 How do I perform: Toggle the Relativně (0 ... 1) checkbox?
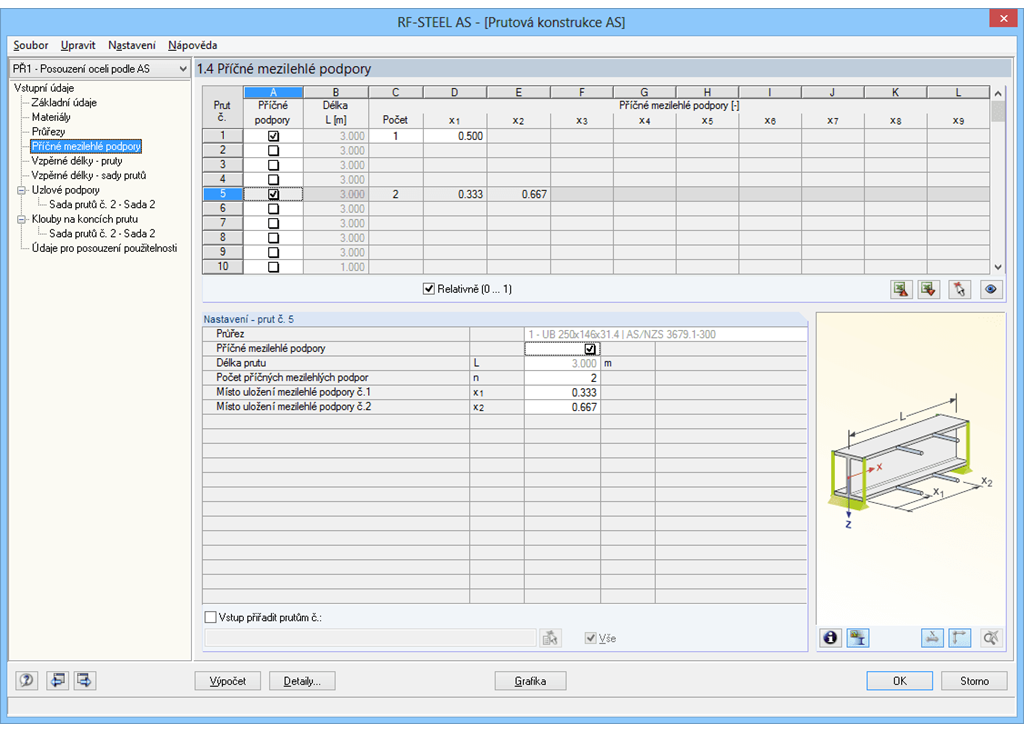pos(429,289)
